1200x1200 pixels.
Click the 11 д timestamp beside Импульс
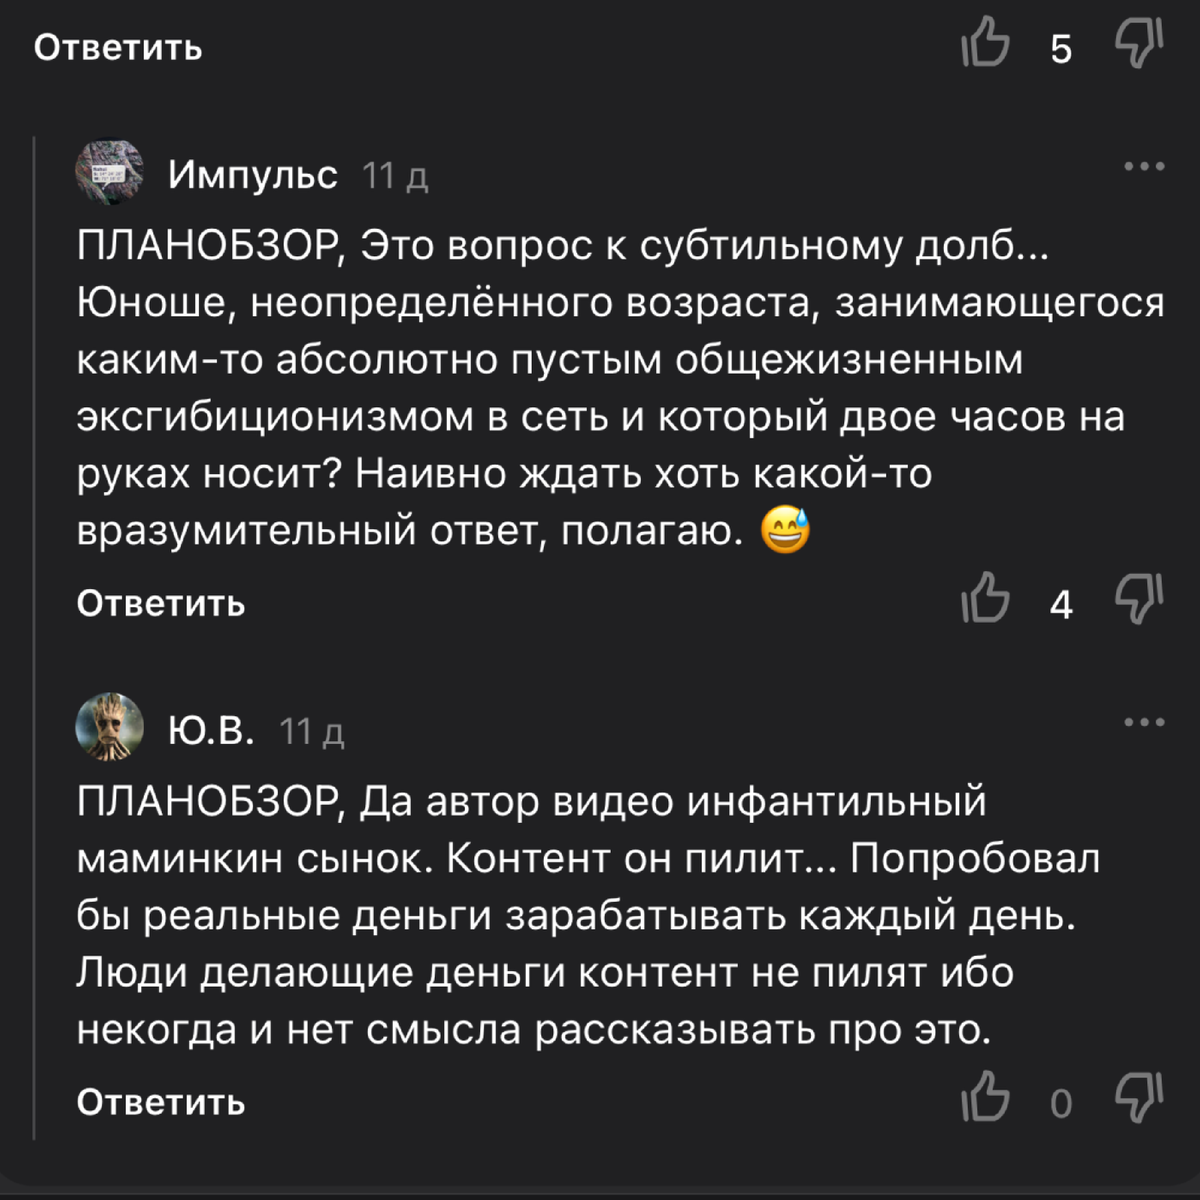tap(395, 177)
